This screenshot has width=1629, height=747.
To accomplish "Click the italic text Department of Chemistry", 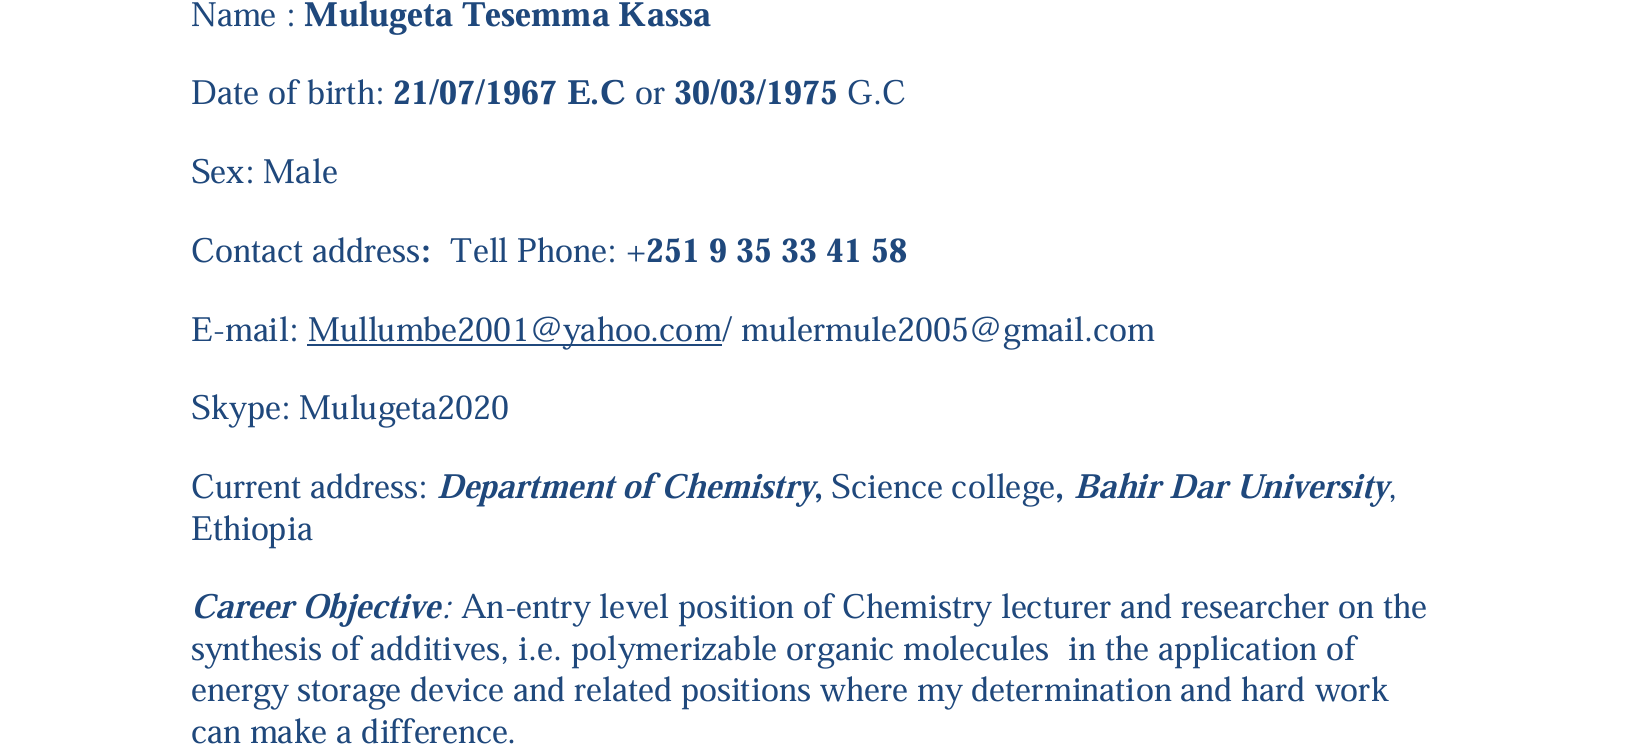I will [x=626, y=488].
